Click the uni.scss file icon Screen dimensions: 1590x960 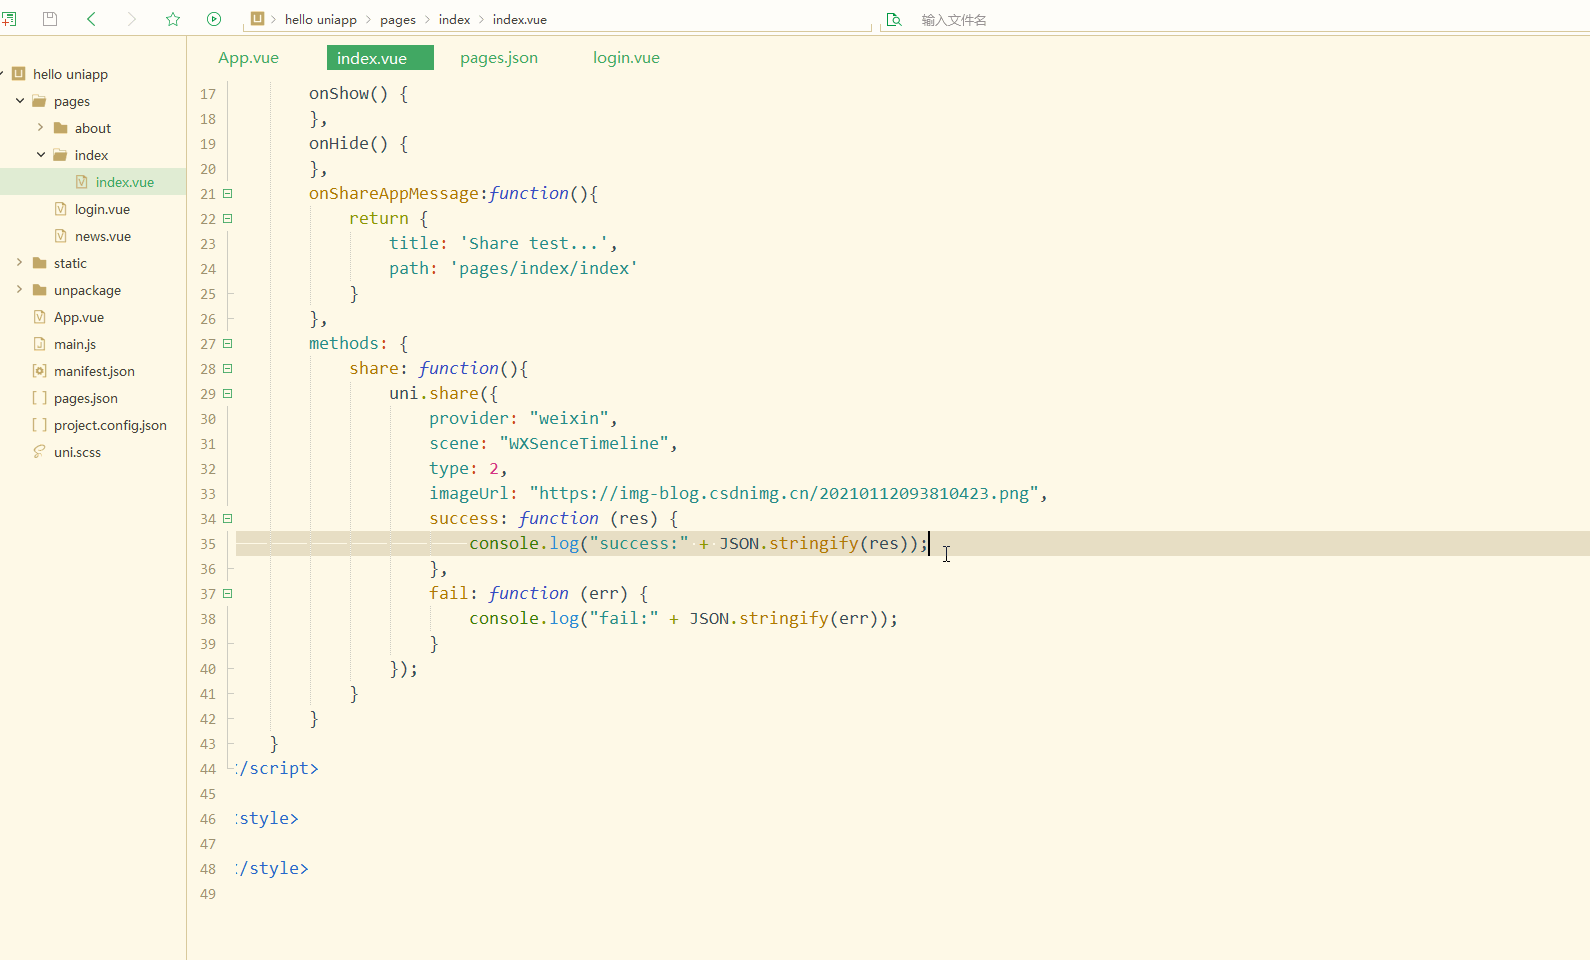pyautogui.click(x=40, y=452)
